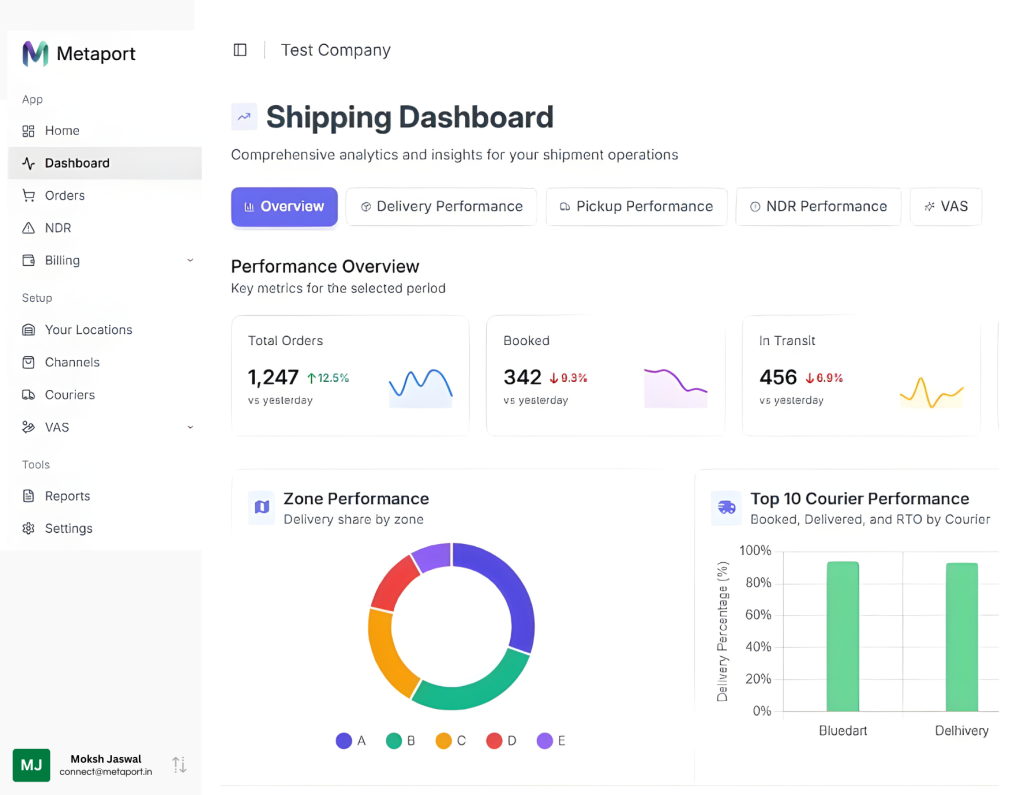1024x795 pixels.
Task: Click the Overview button
Action: tap(284, 206)
